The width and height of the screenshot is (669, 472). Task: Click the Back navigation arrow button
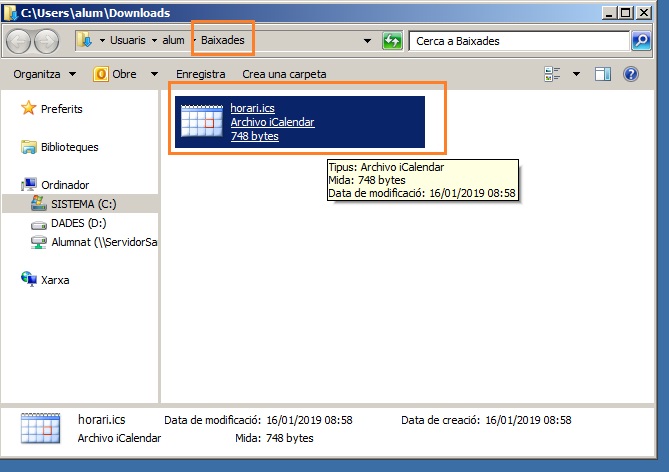click(x=18, y=41)
